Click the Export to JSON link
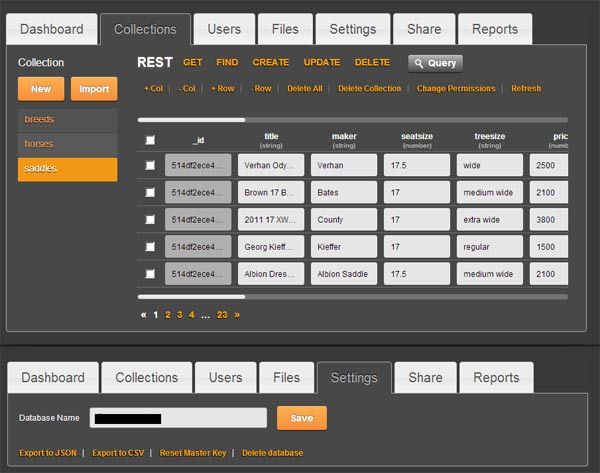The height and width of the screenshot is (473, 600). click(47, 453)
